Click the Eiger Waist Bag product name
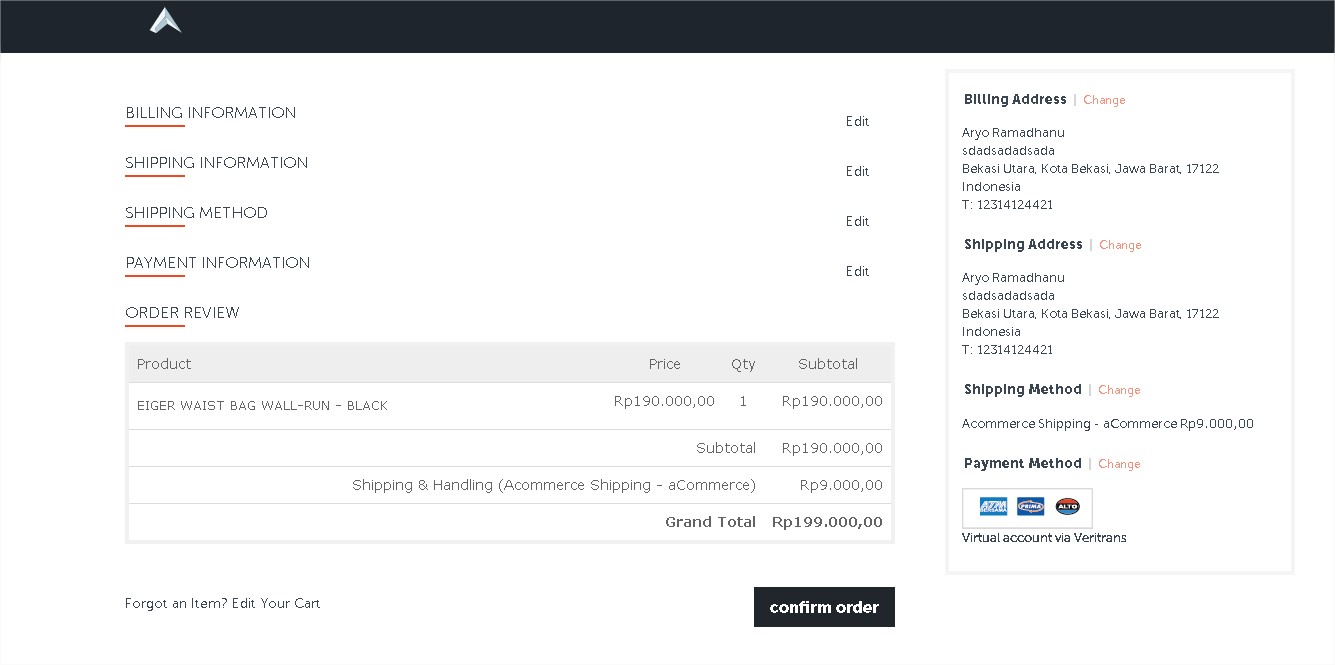 262,406
